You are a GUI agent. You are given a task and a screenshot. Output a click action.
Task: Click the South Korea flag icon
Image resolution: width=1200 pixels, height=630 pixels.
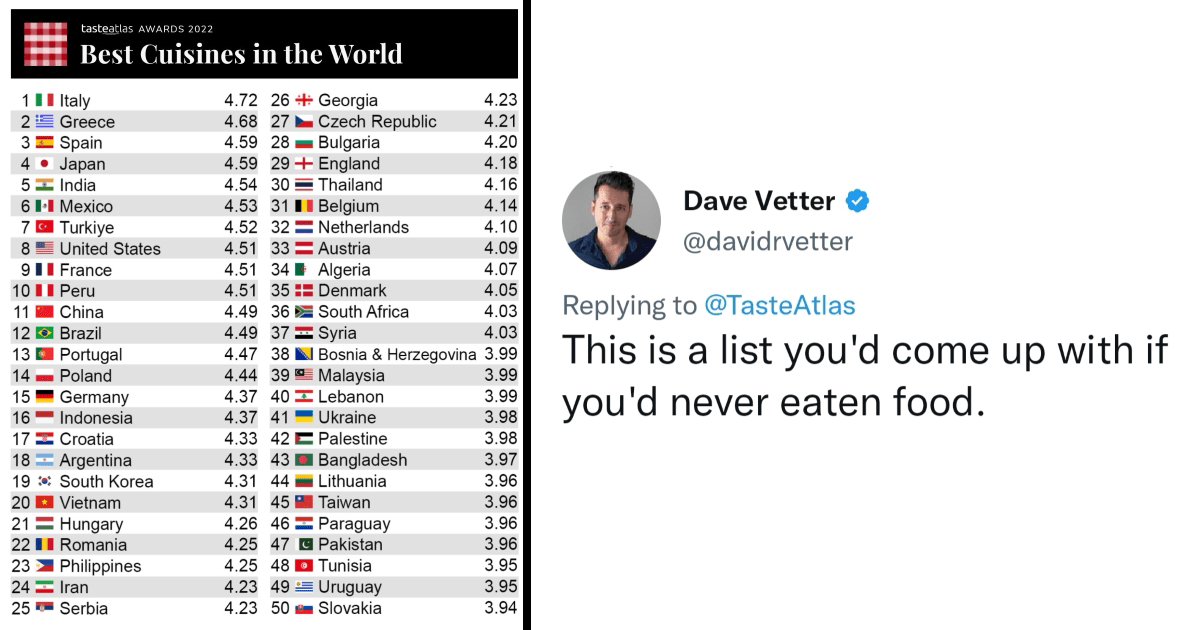[x=44, y=481]
